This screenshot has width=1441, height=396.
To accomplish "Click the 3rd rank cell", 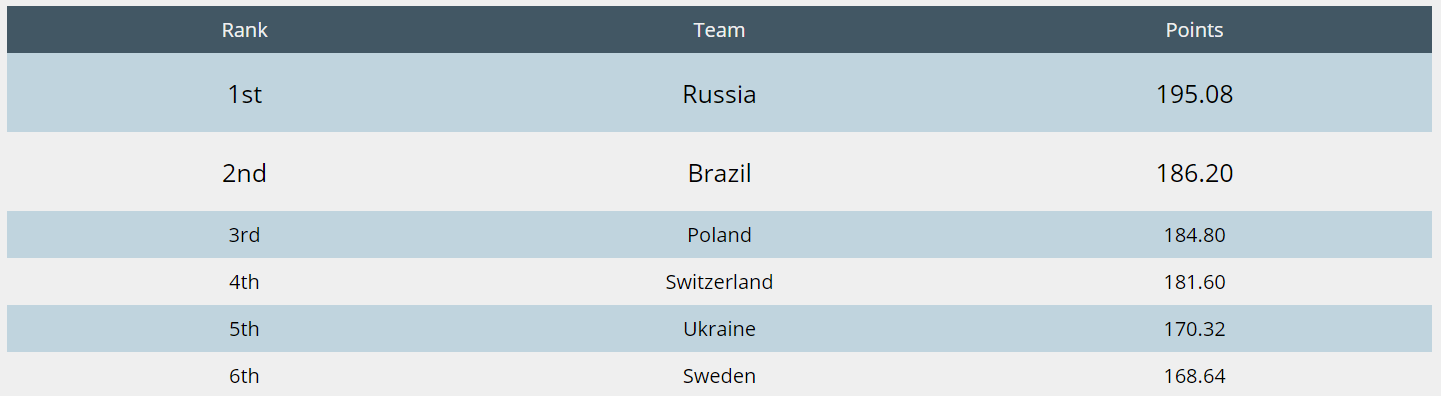I will coord(245,235).
